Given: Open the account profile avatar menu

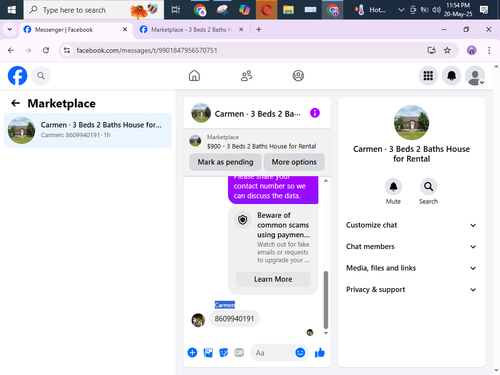Looking at the screenshot, I should coord(475,76).
